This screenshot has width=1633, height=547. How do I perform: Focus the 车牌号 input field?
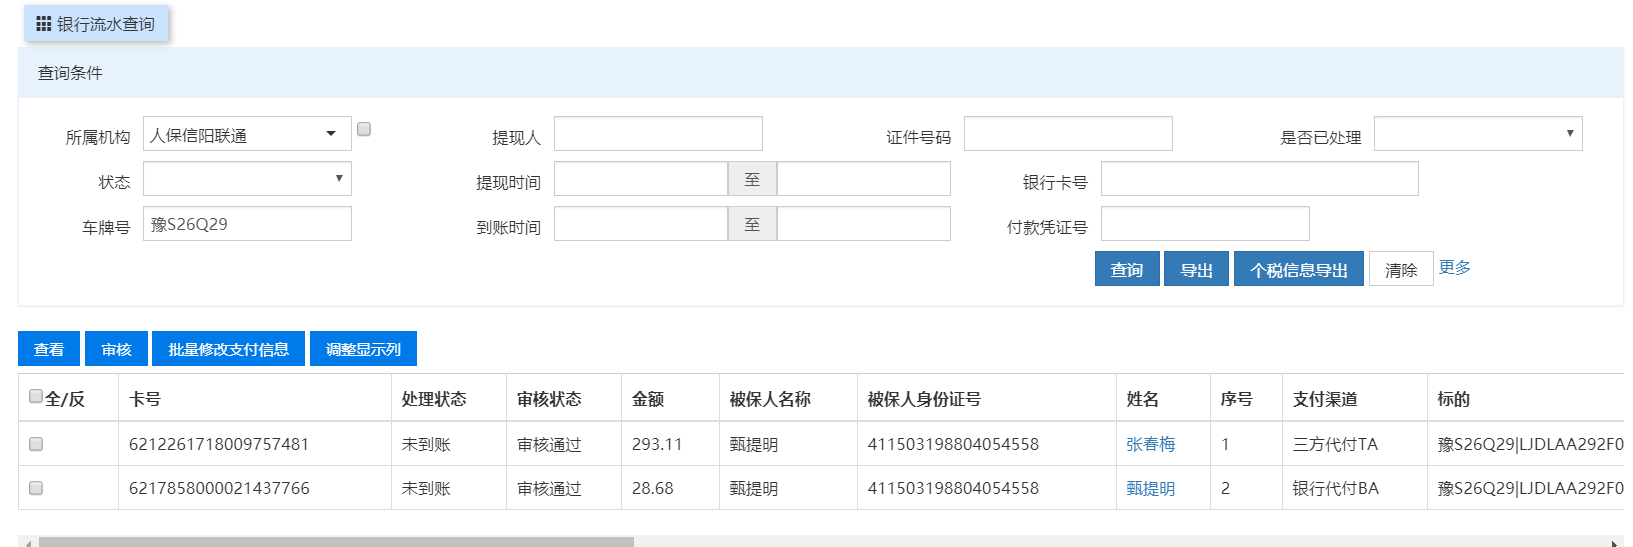tap(247, 224)
